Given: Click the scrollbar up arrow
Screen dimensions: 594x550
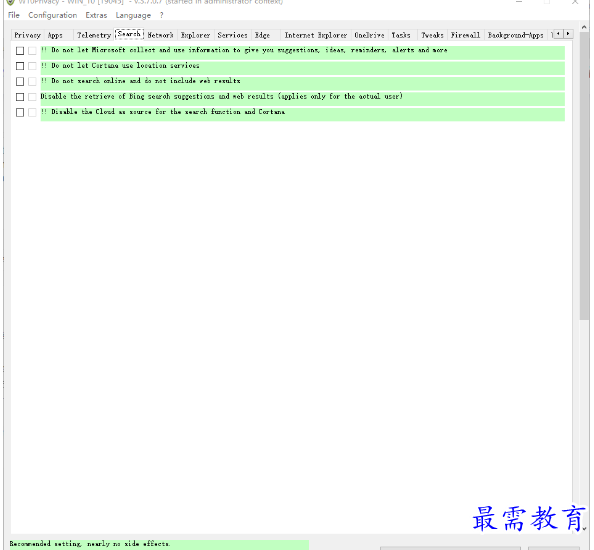Looking at the screenshot, I should 584,27.
